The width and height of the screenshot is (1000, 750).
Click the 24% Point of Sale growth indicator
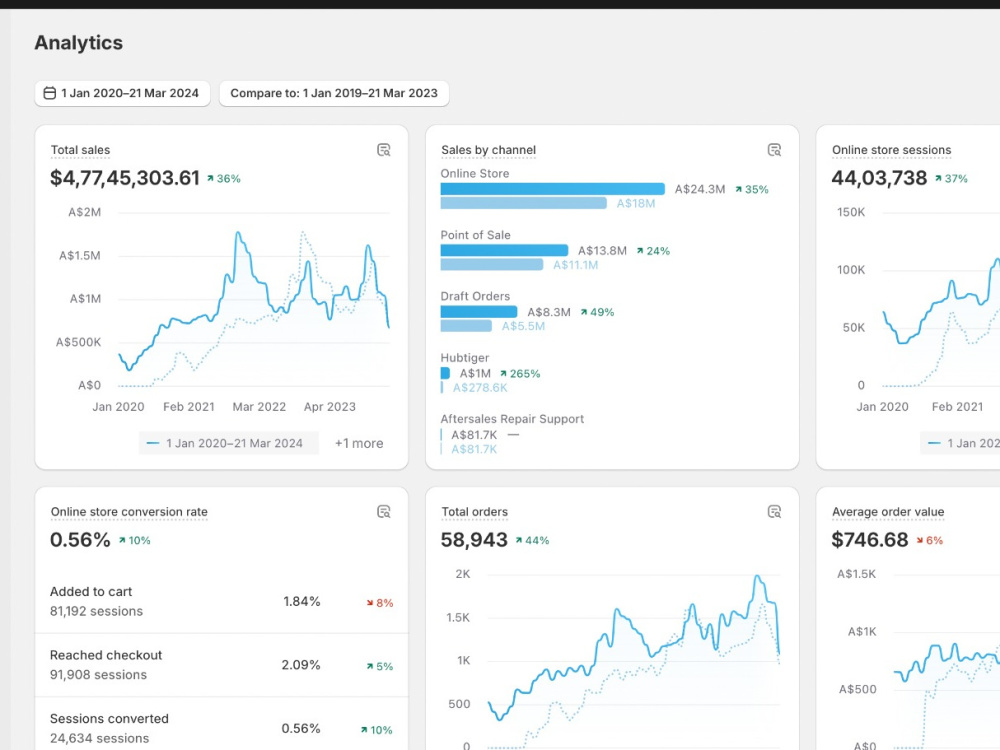pos(653,251)
